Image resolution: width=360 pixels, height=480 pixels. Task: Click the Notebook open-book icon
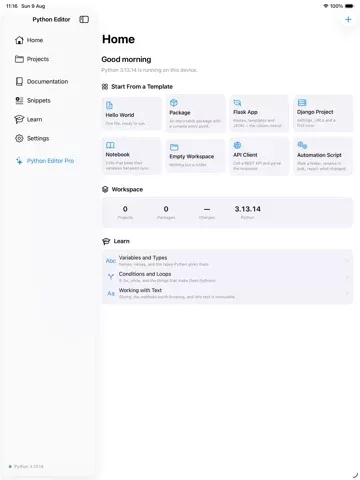(110, 145)
